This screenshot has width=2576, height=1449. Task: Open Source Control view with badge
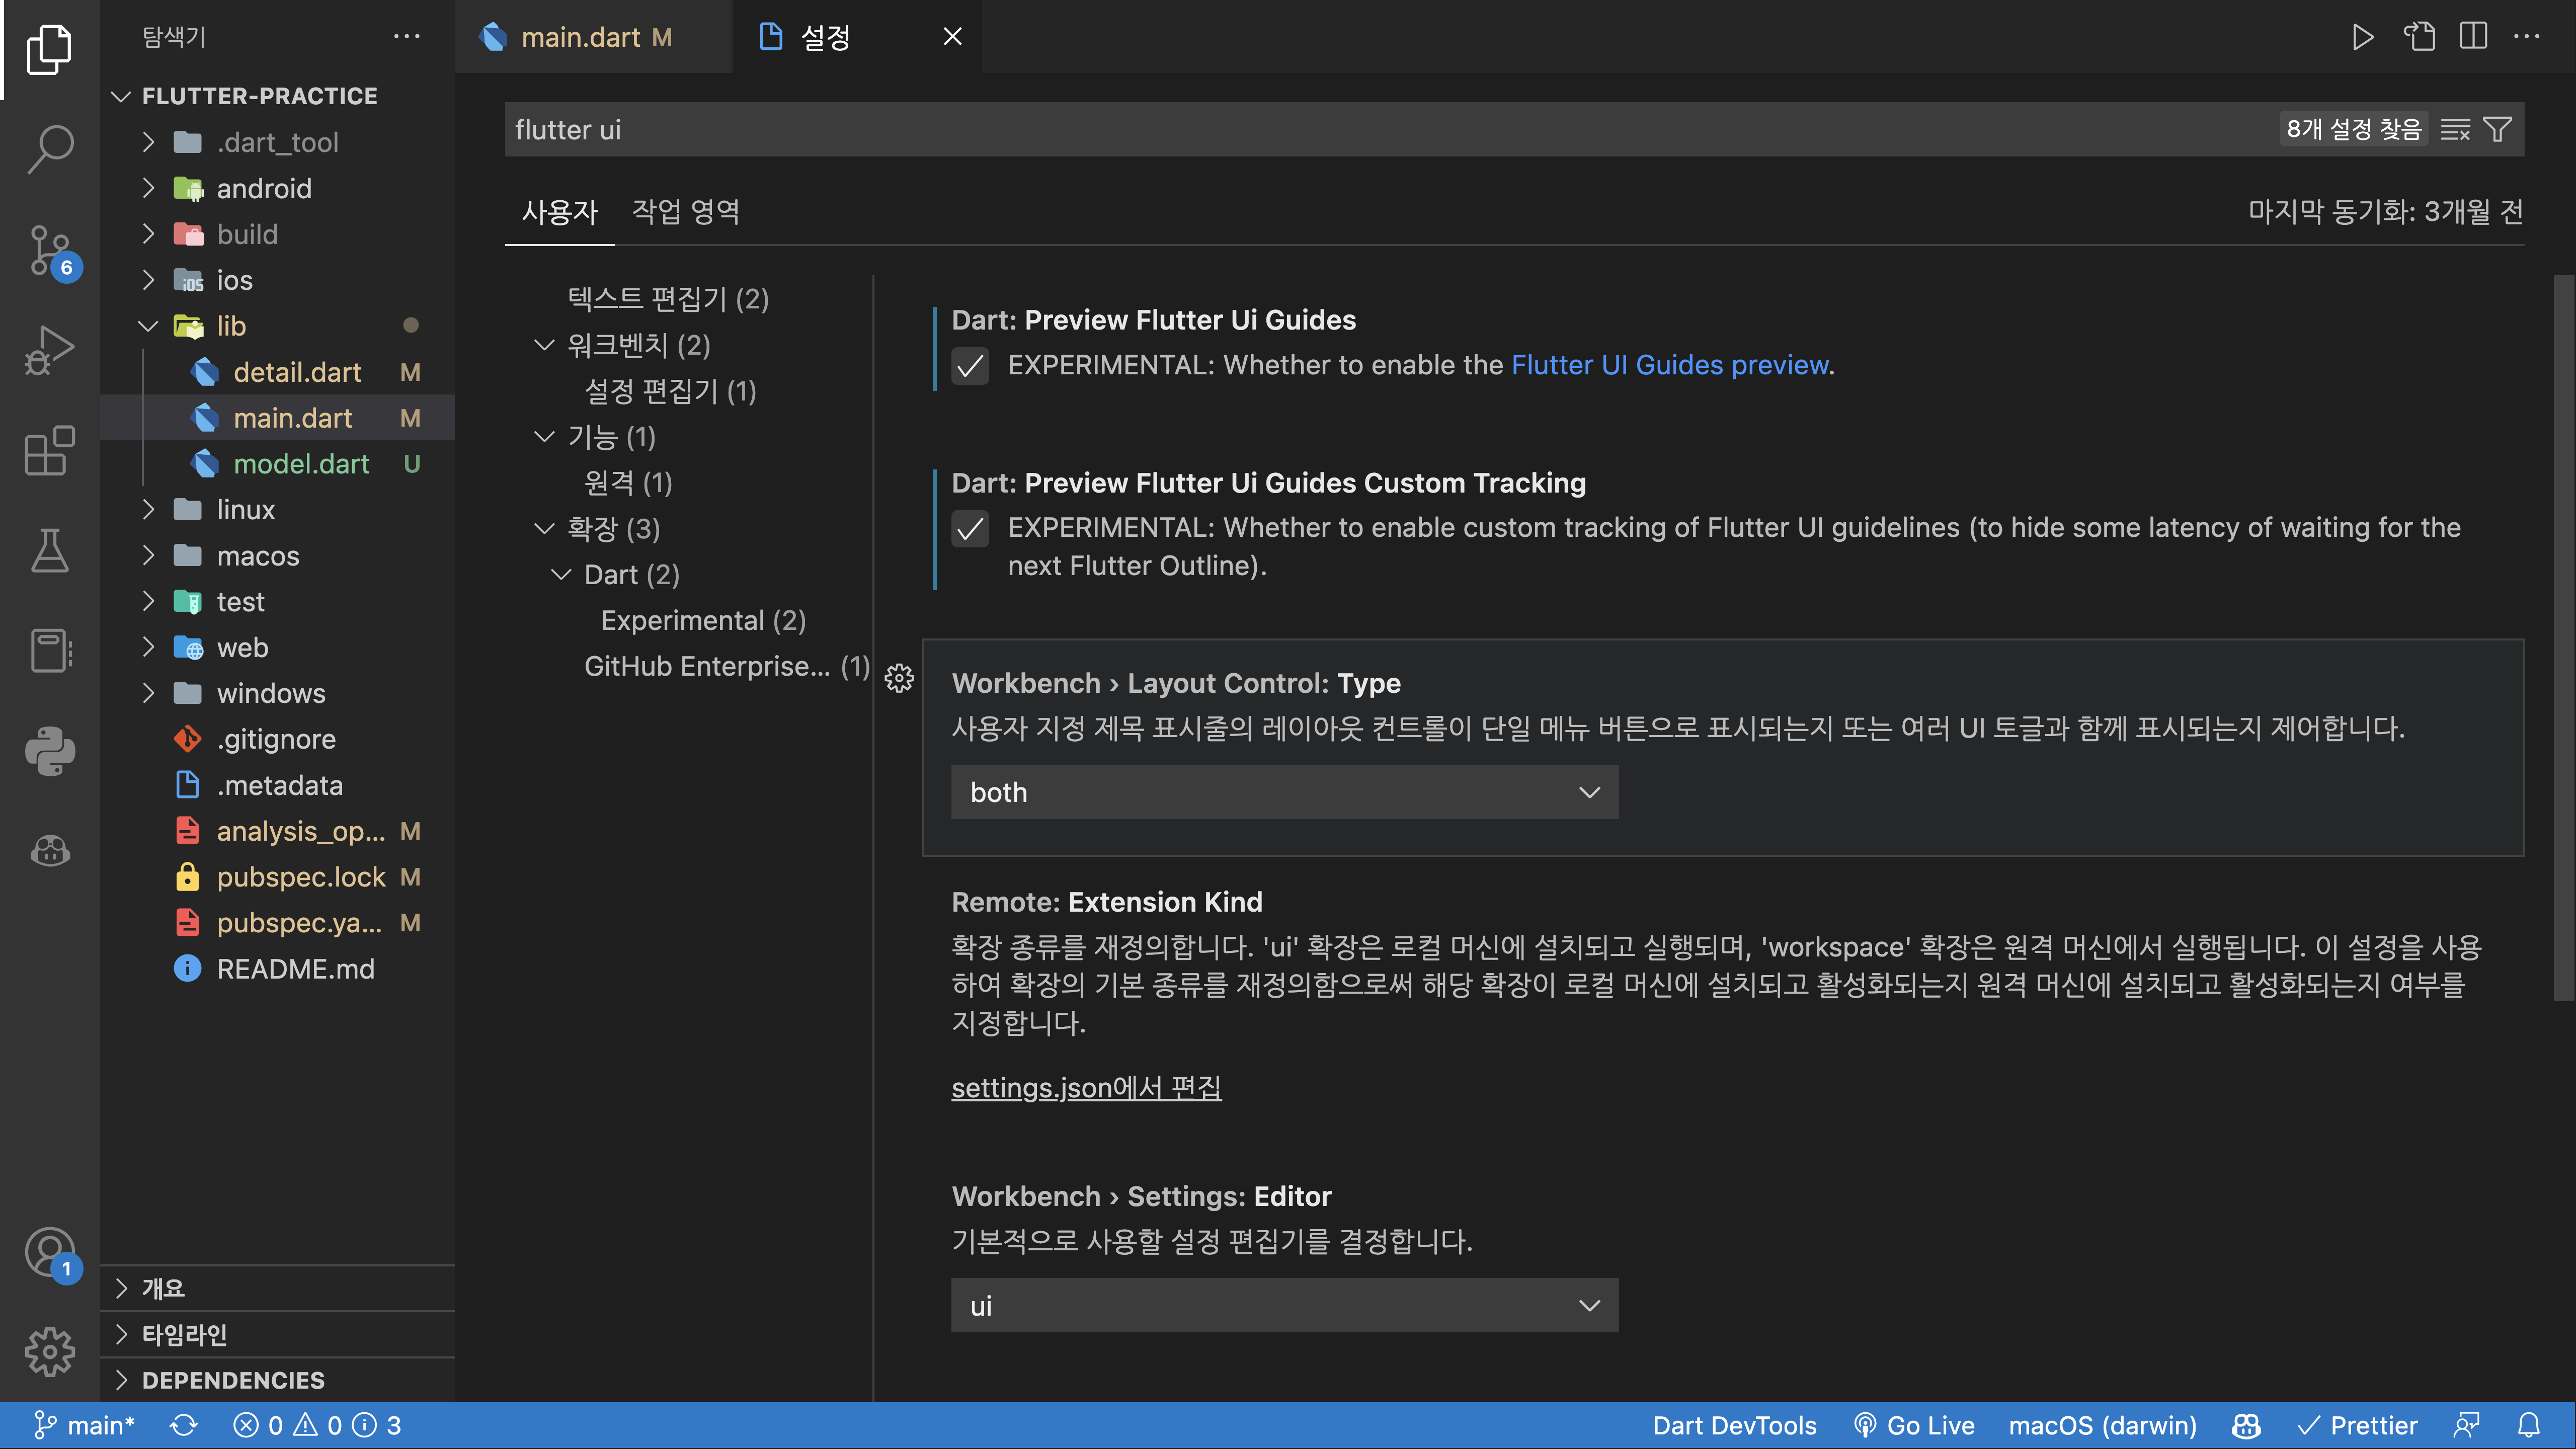pyautogui.click(x=50, y=250)
